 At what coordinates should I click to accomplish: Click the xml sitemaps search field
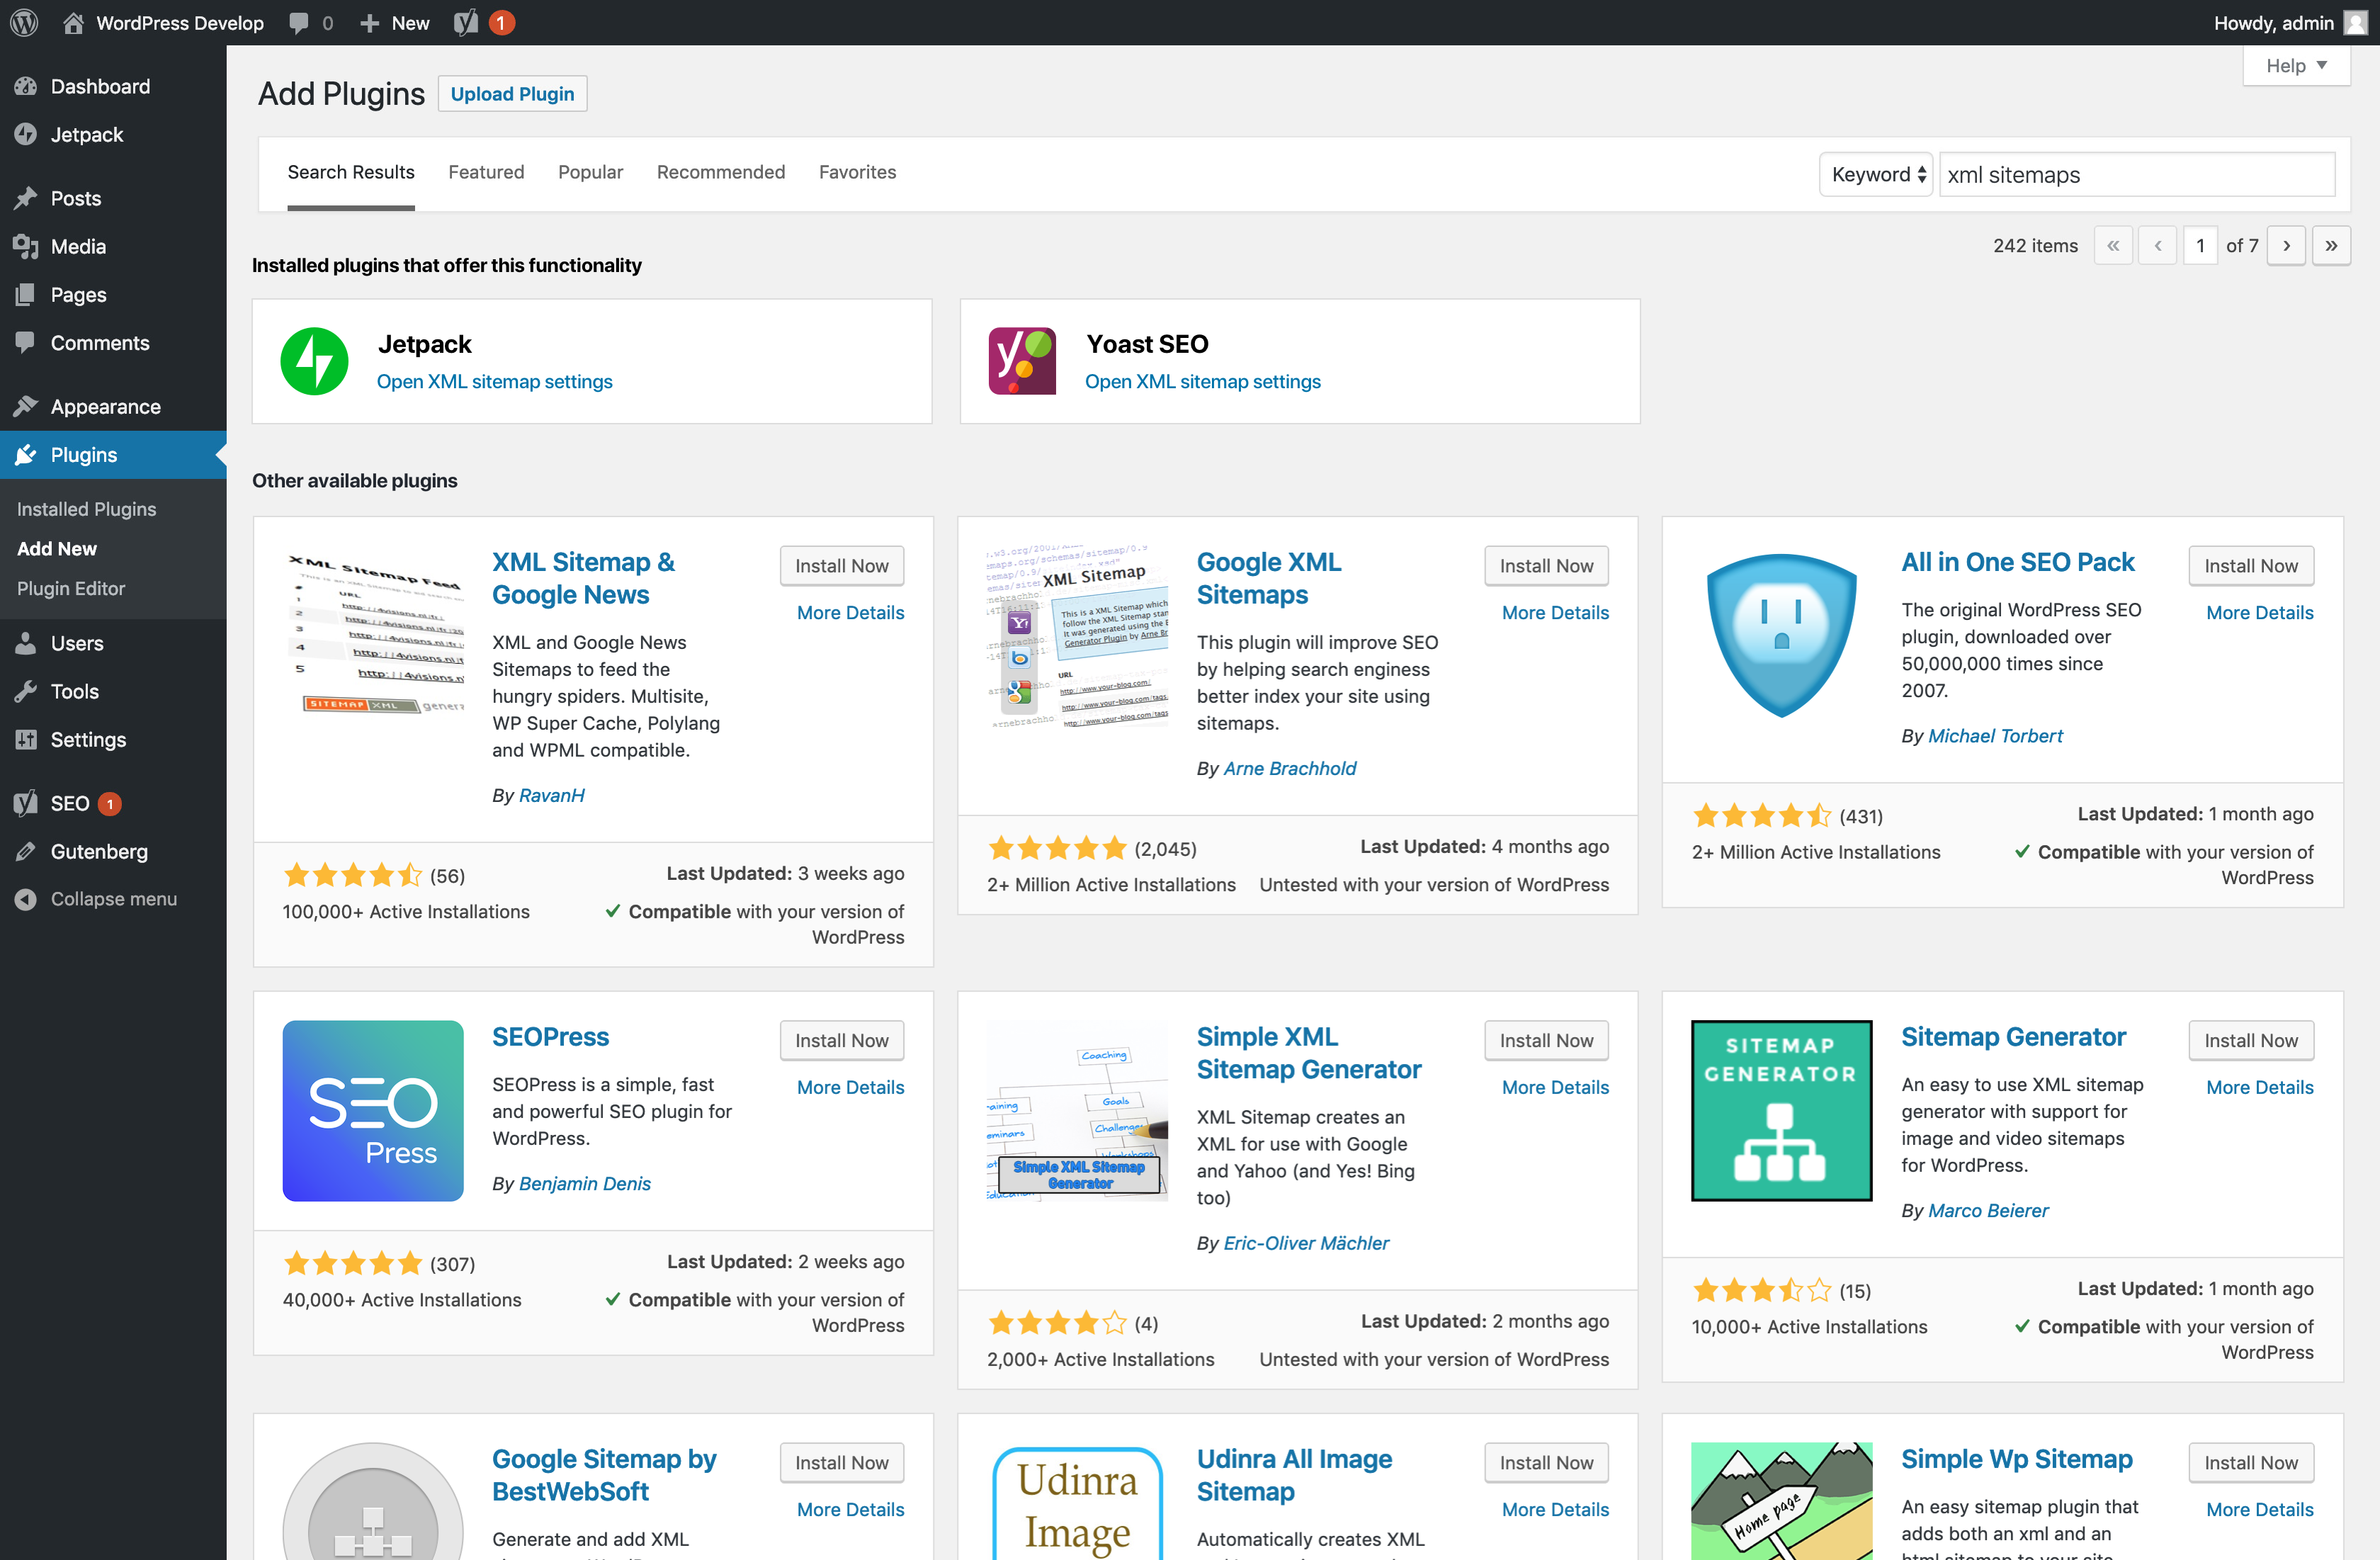click(x=2136, y=175)
